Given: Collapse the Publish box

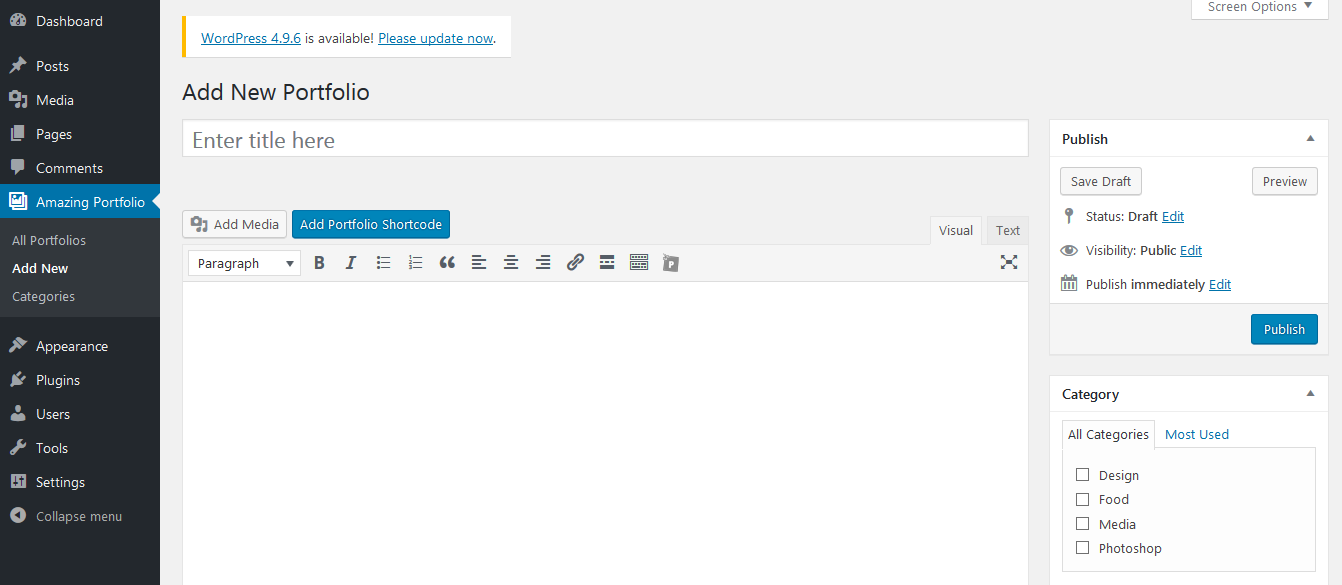Looking at the screenshot, I should [1310, 139].
